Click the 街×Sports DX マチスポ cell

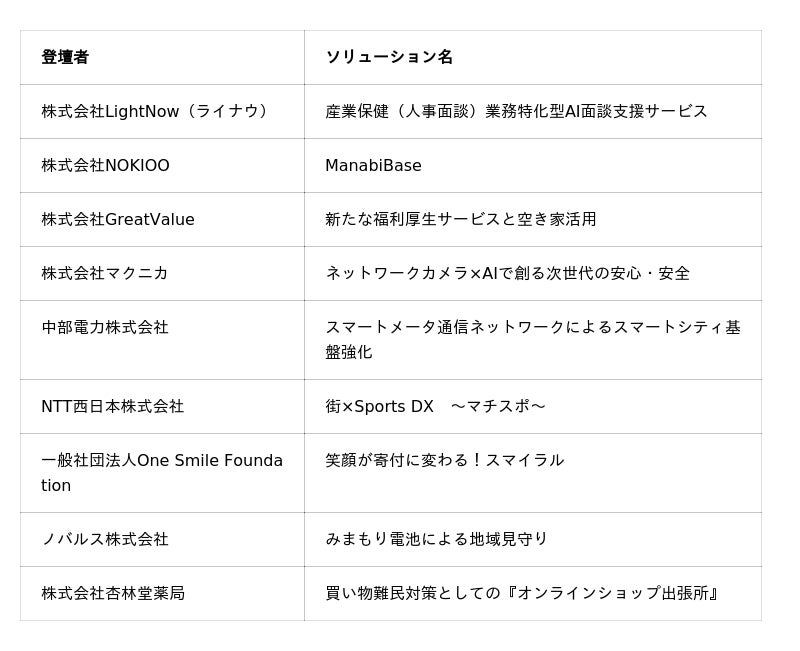pos(435,406)
